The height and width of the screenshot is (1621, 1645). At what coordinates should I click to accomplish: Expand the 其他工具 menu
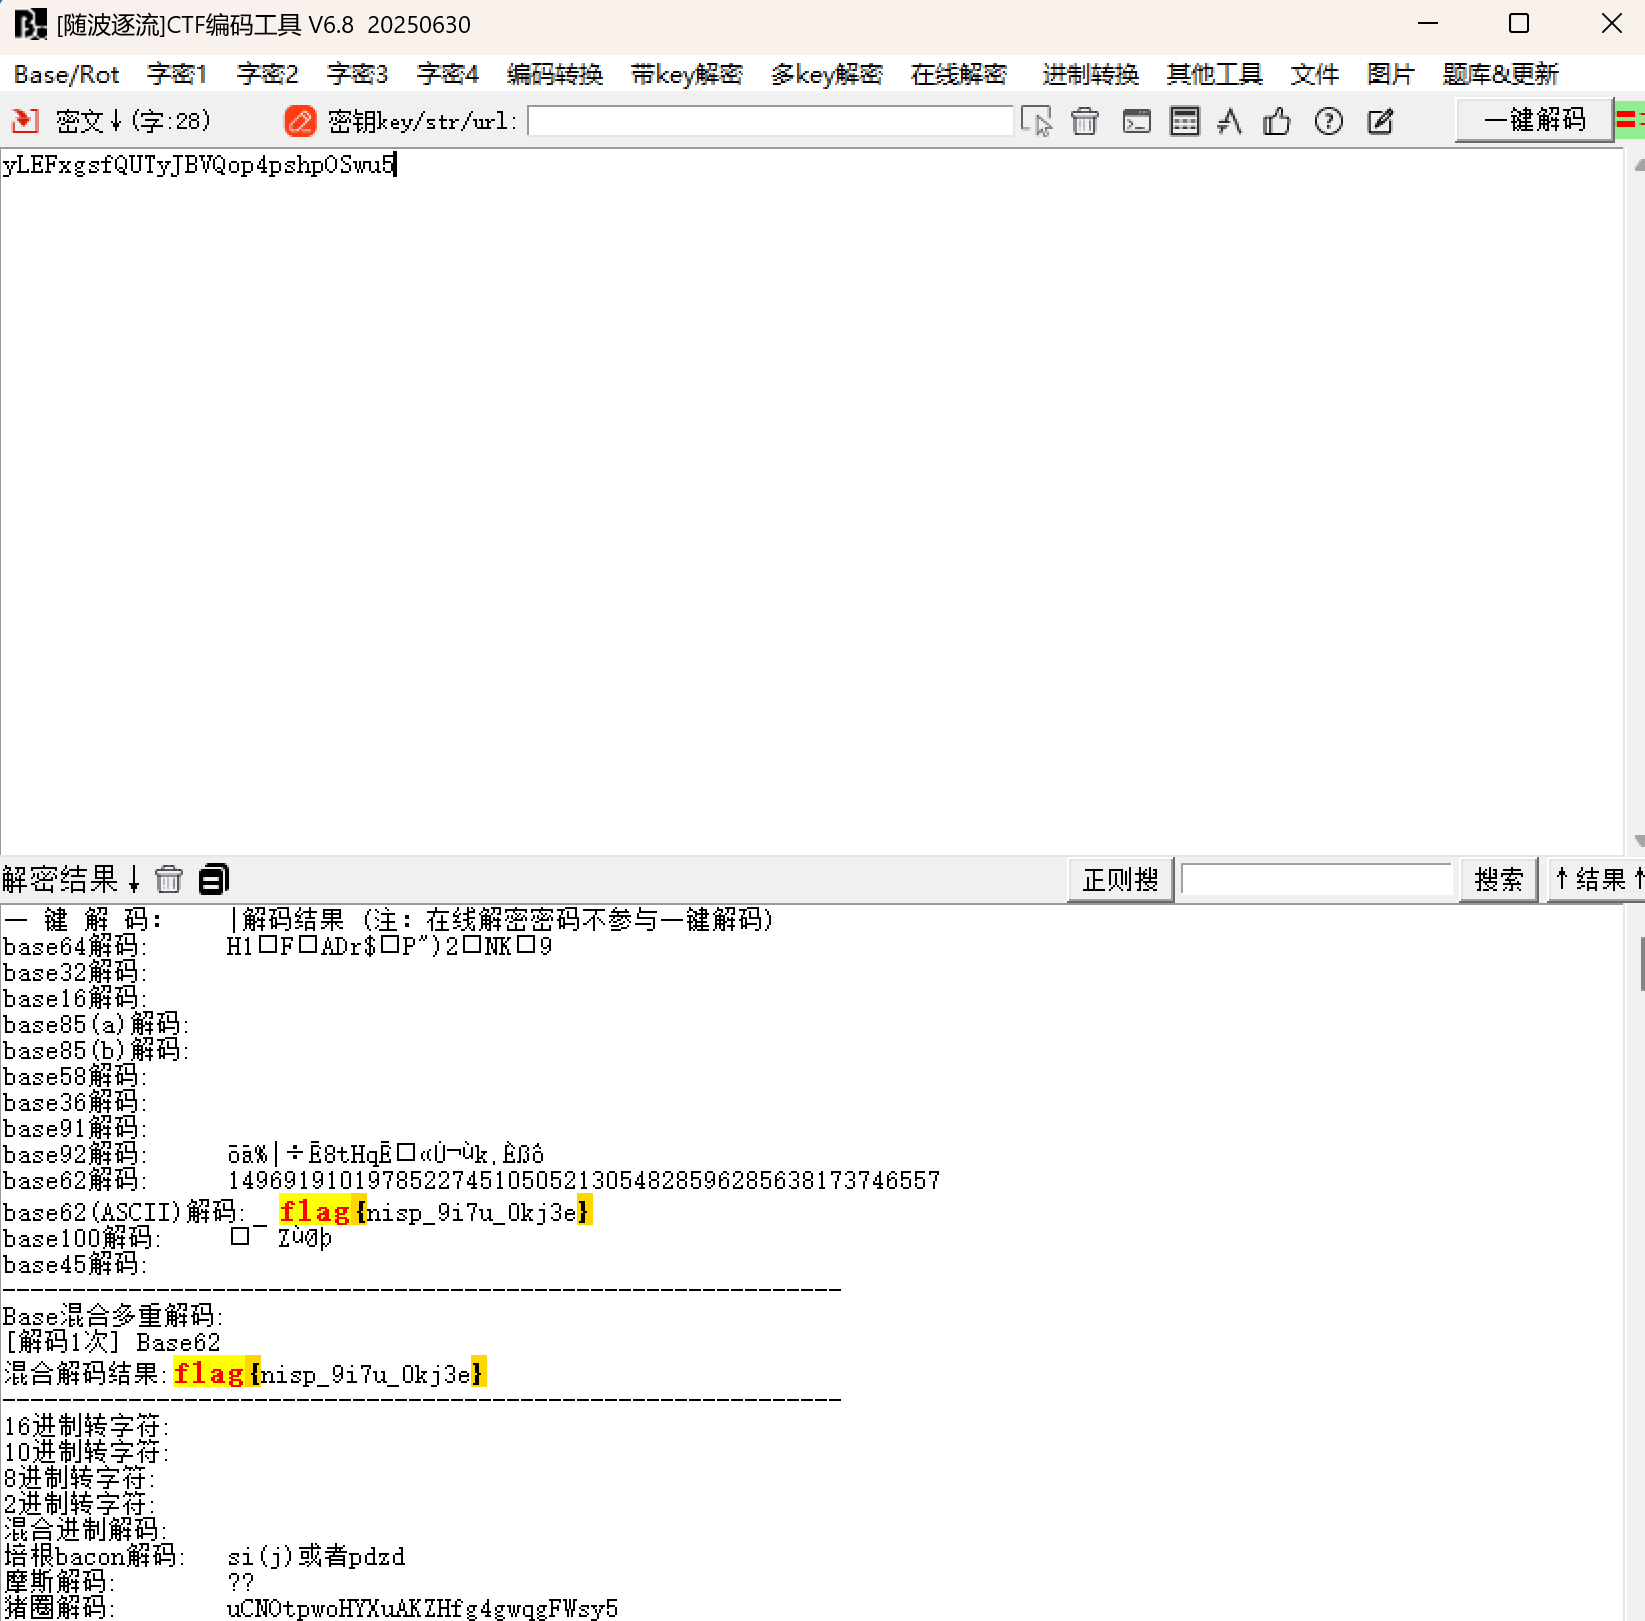[1215, 75]
